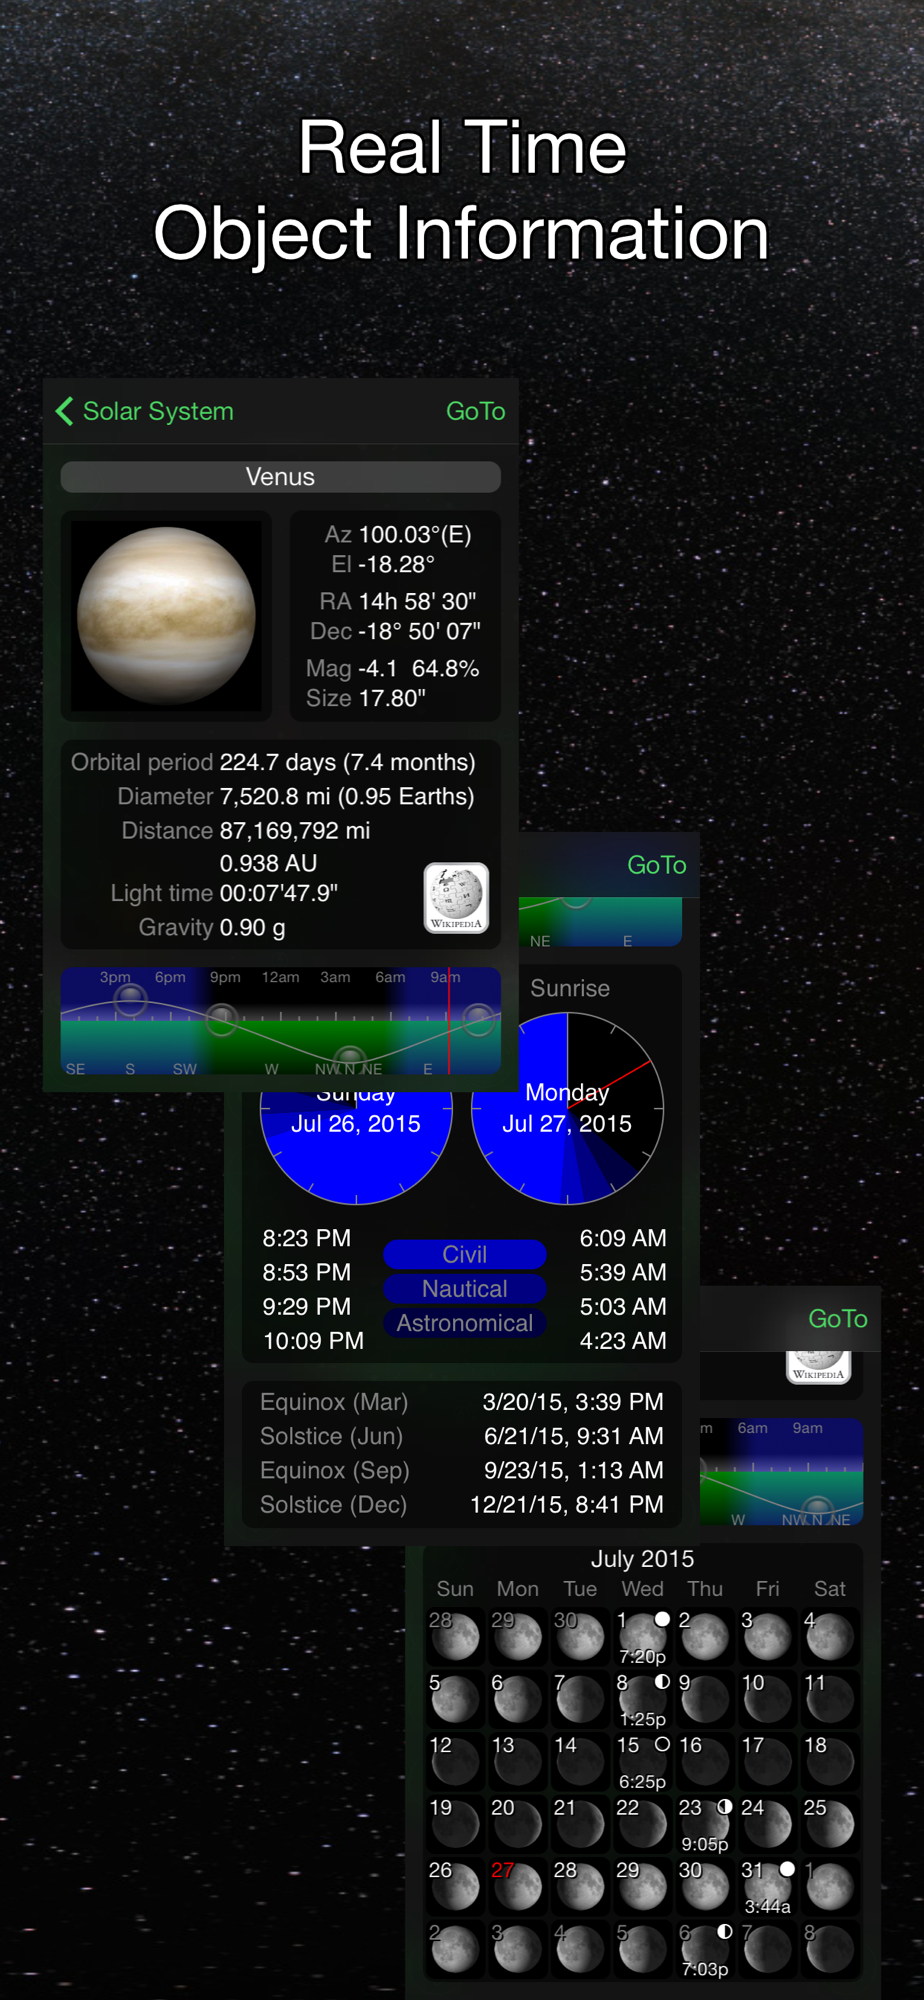The image size is (924, 2000).
Task: Select July 20 in moon calendar
Action: pyautogui.click(x=517, y=1824)
